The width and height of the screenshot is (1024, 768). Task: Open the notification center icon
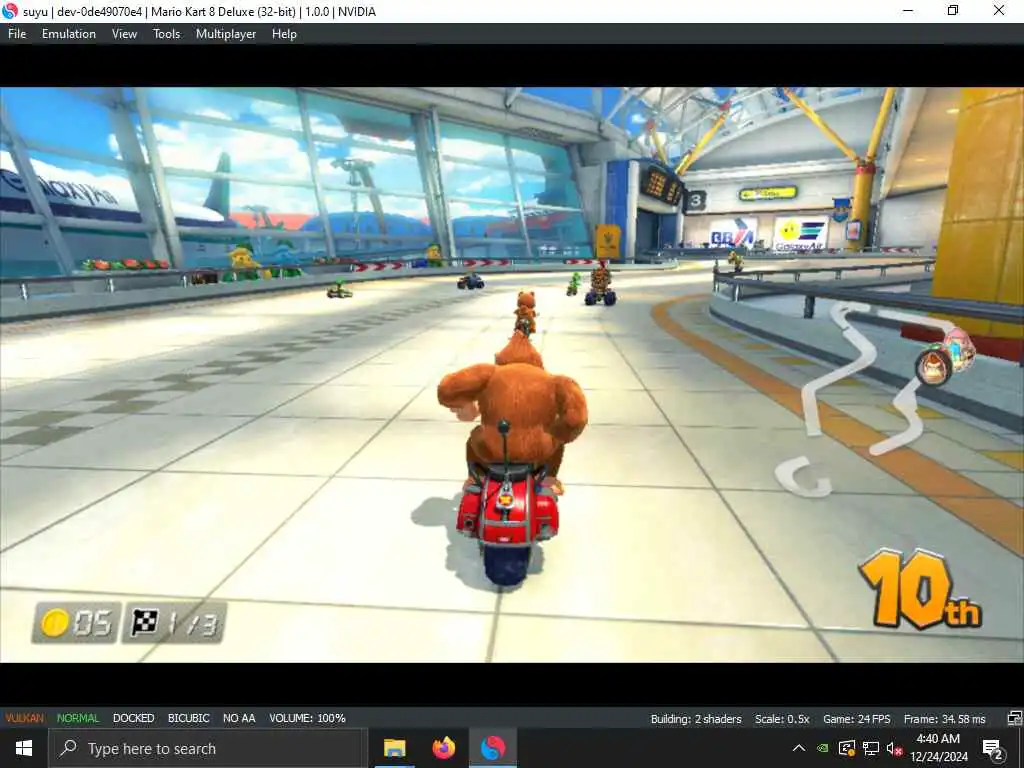coord(993,749)
